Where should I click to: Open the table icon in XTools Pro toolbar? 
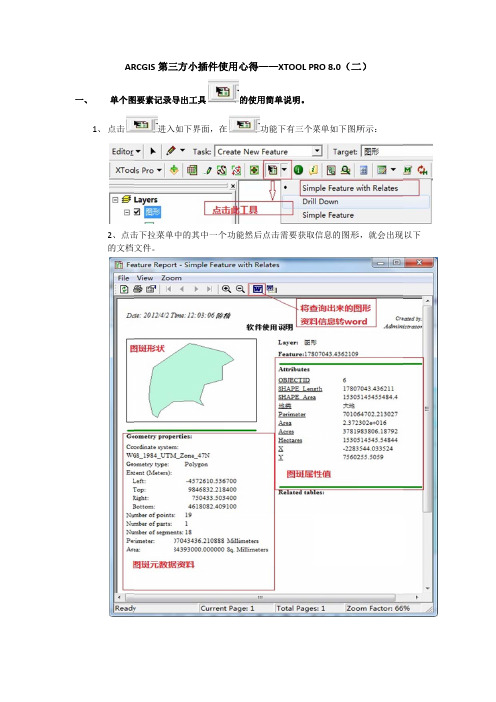click(x=192, y=170)
